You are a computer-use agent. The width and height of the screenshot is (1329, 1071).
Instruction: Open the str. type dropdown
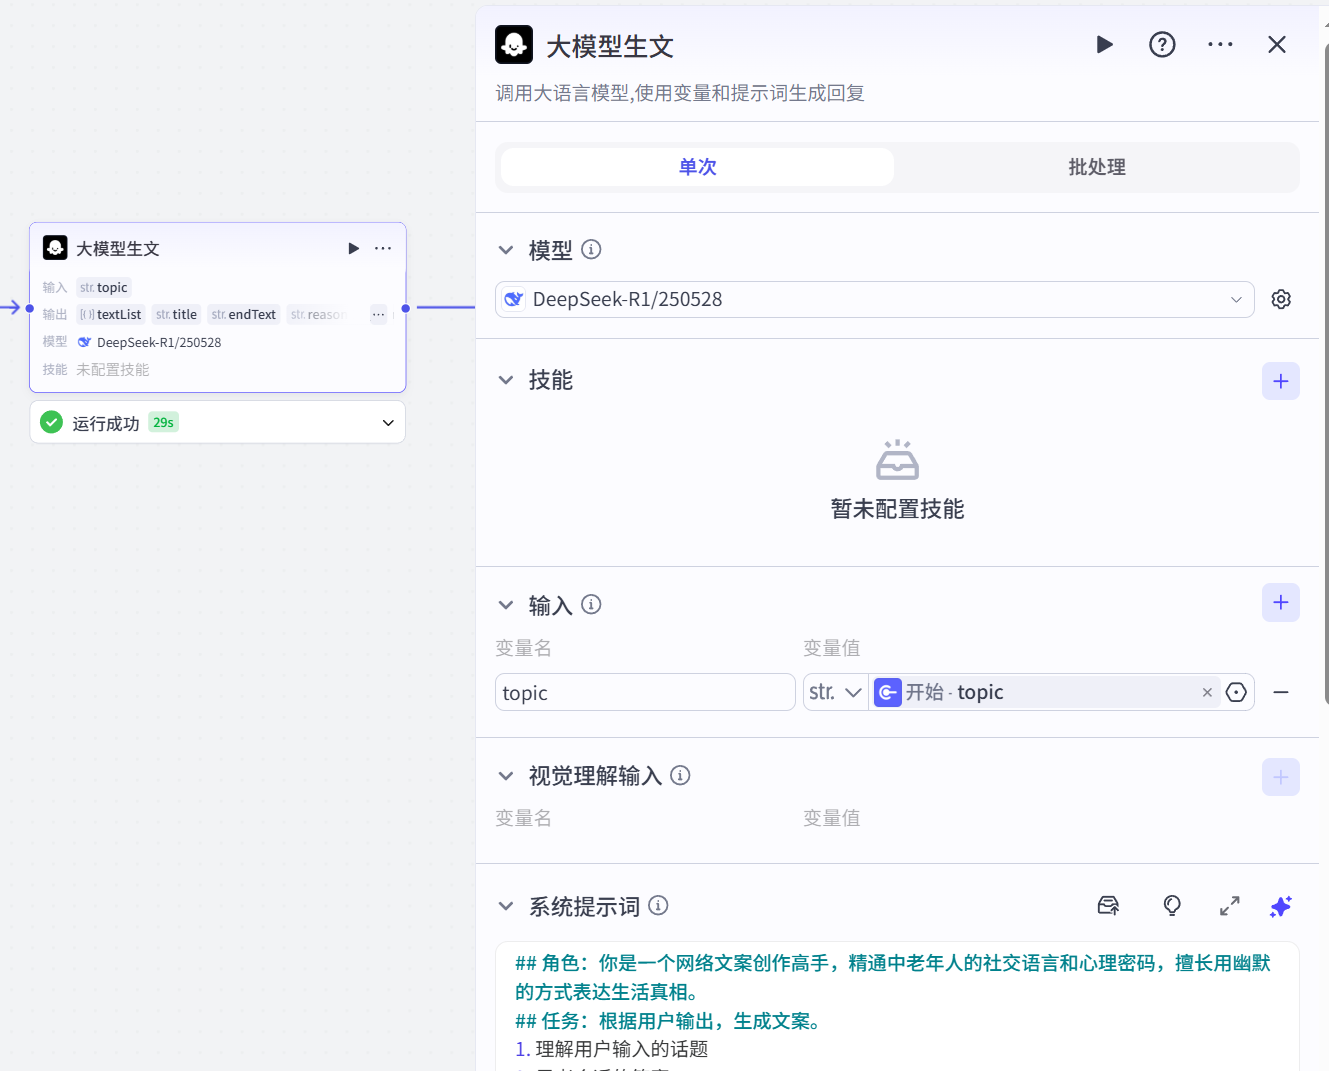[836, 692]
